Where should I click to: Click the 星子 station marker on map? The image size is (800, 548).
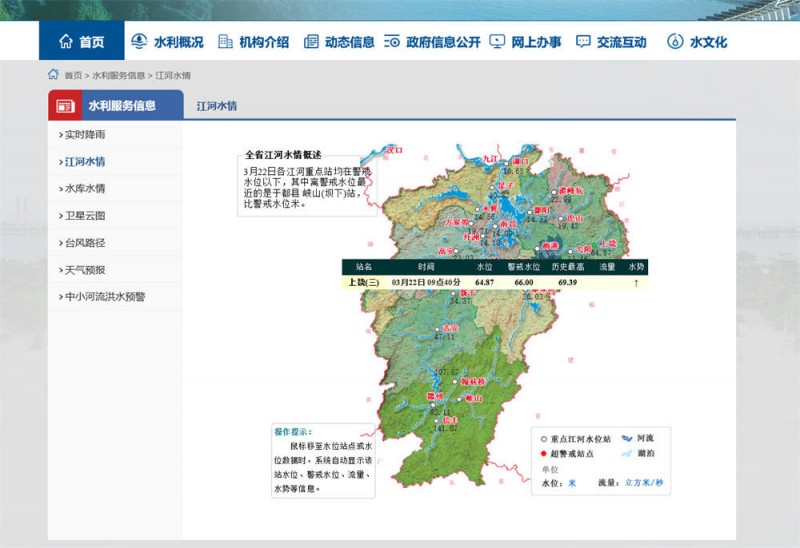click(492, 188)
